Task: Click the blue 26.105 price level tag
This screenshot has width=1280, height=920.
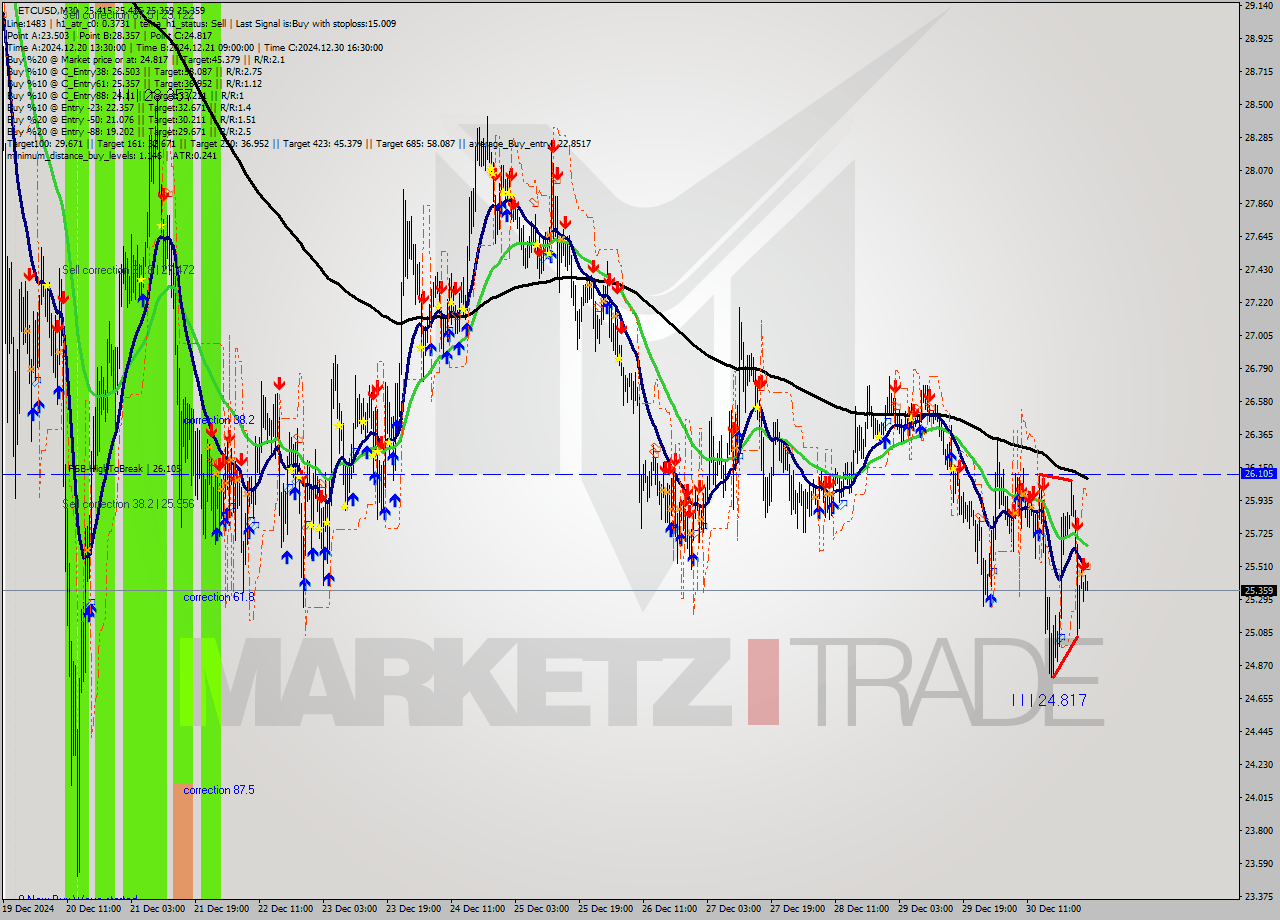Action: (1259, 474)
